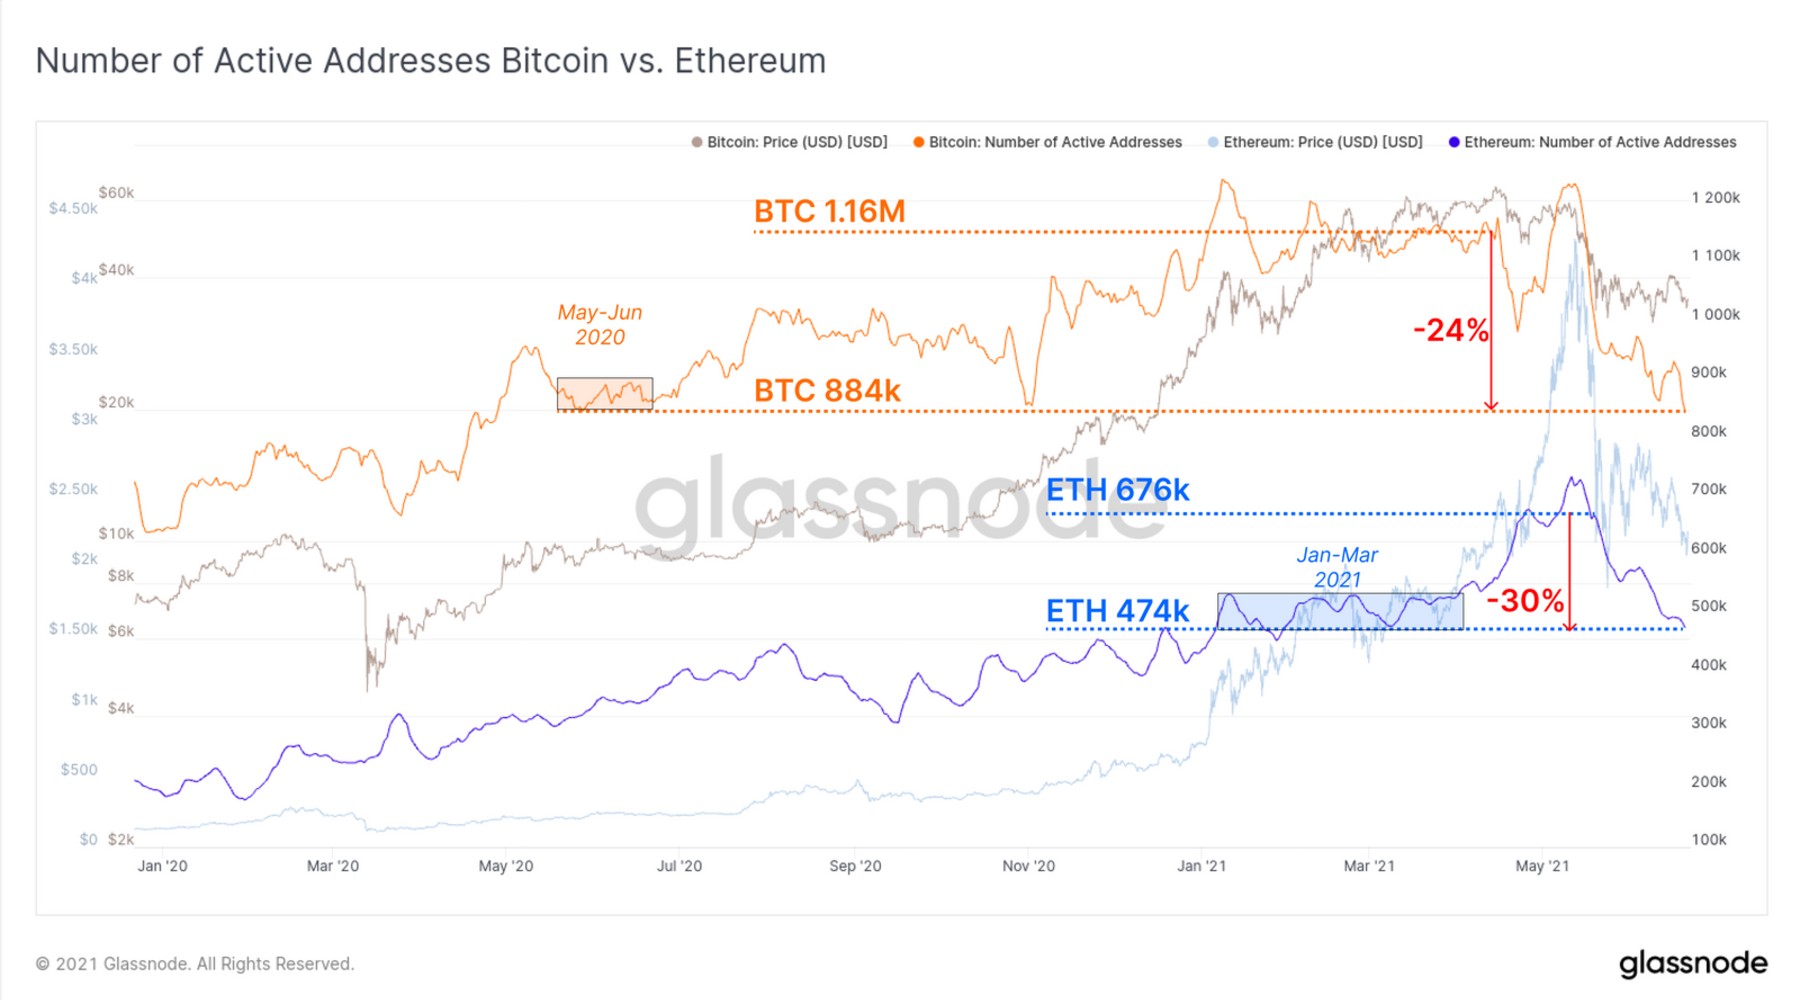Click the ETH 676k annotation label
Image resolution: width=1800 pixels, height=1000 pixels.
pyautogui.click(x=1117, y=490)
